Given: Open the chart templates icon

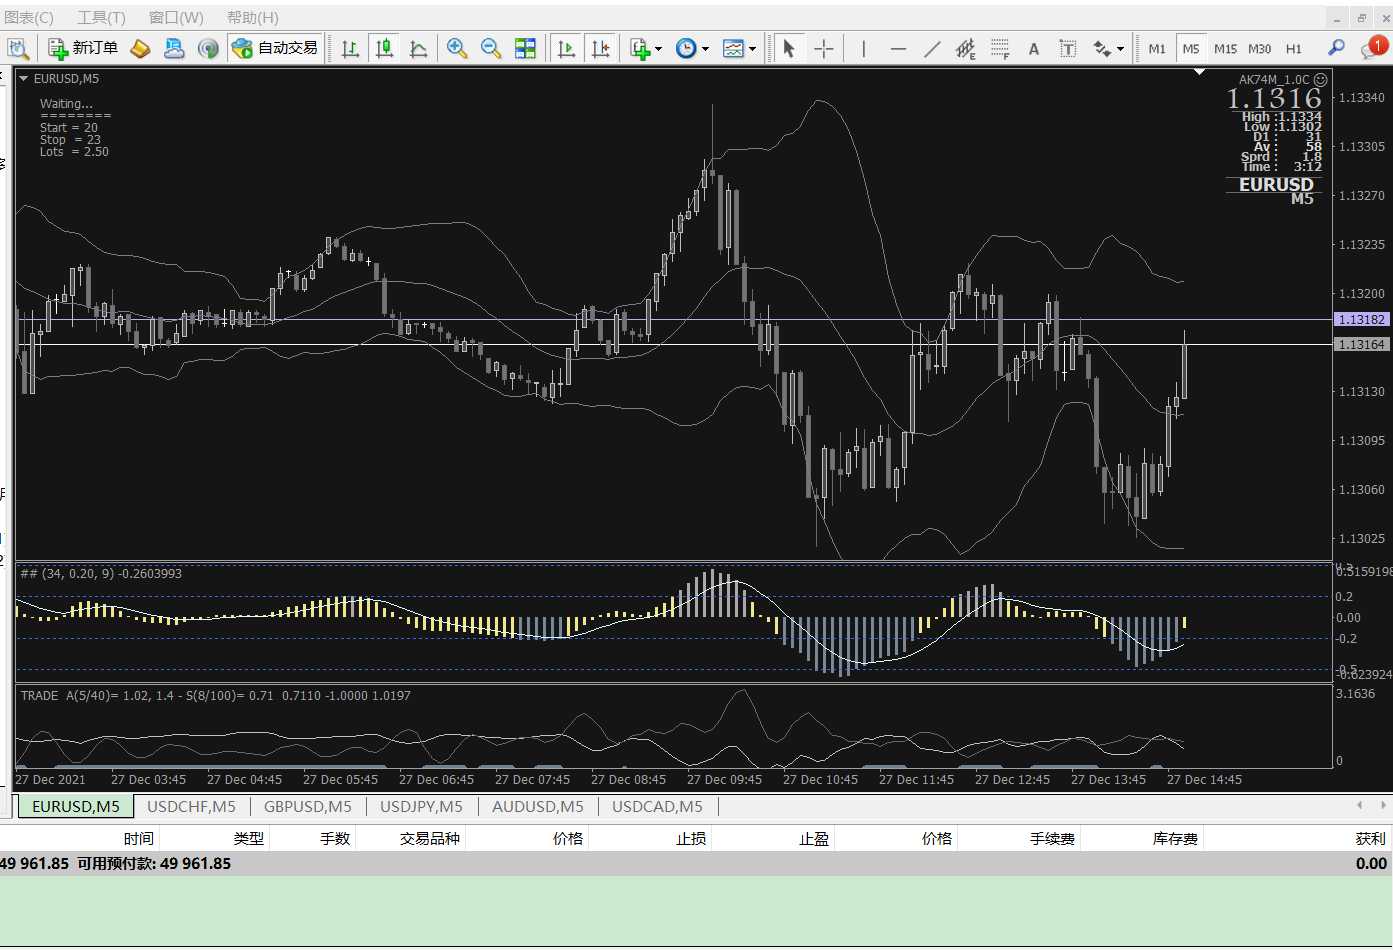Looking at the screenshot, I should coord(733,48).
